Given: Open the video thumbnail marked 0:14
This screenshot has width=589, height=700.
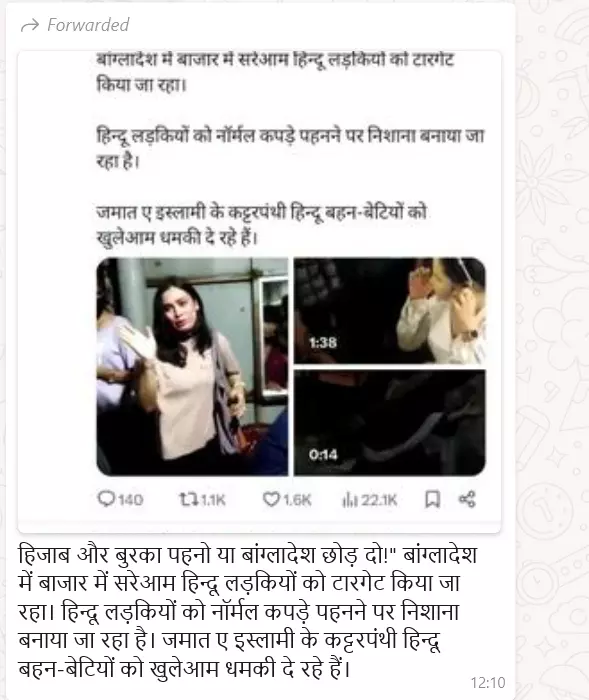Looking at the screenshot, I should (x=389, y=423).
